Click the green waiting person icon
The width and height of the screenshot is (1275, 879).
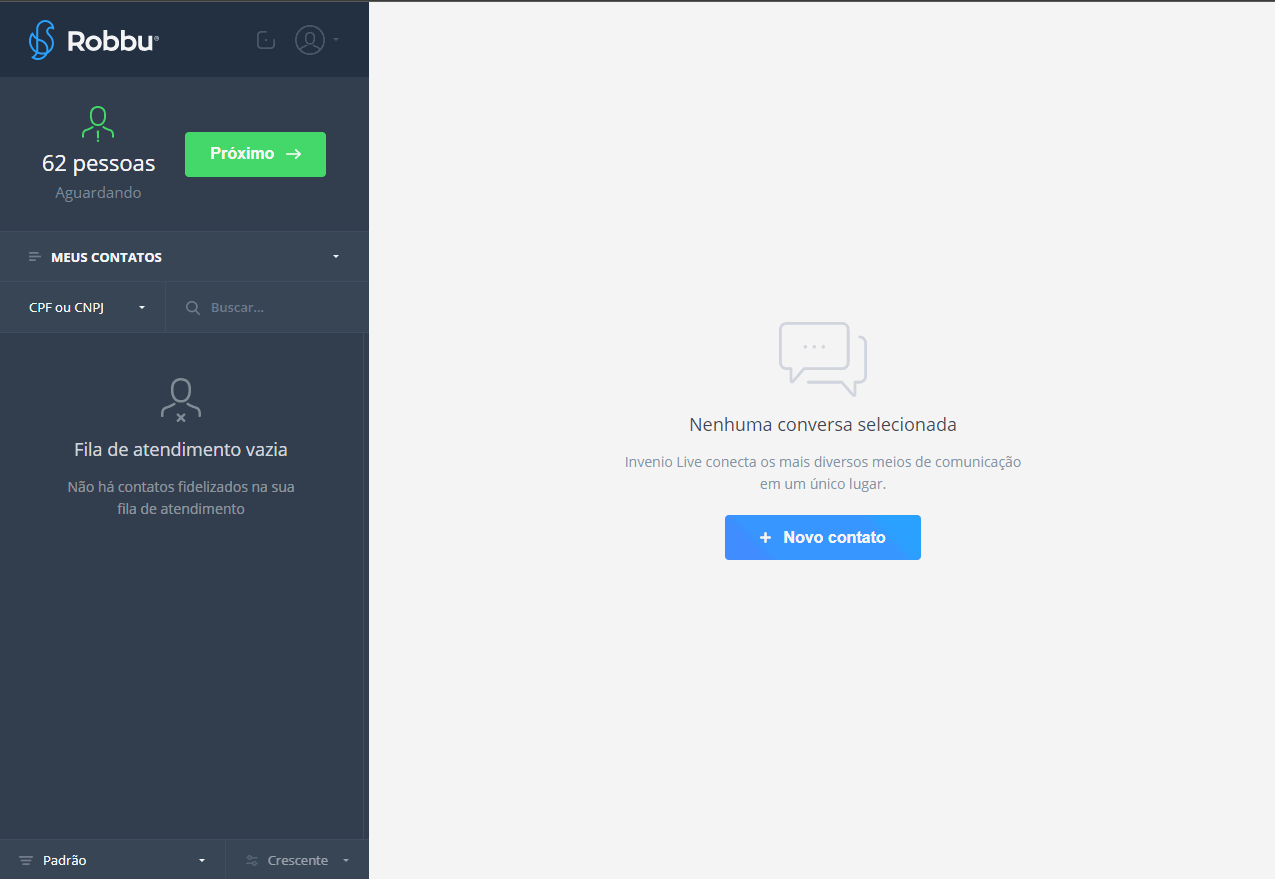pos(97,123)
